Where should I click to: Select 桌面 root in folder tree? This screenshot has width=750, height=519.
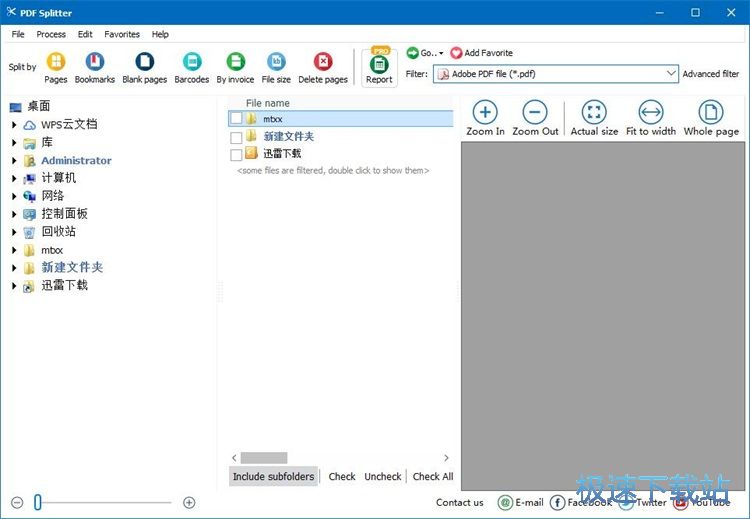tap(38, 106)
